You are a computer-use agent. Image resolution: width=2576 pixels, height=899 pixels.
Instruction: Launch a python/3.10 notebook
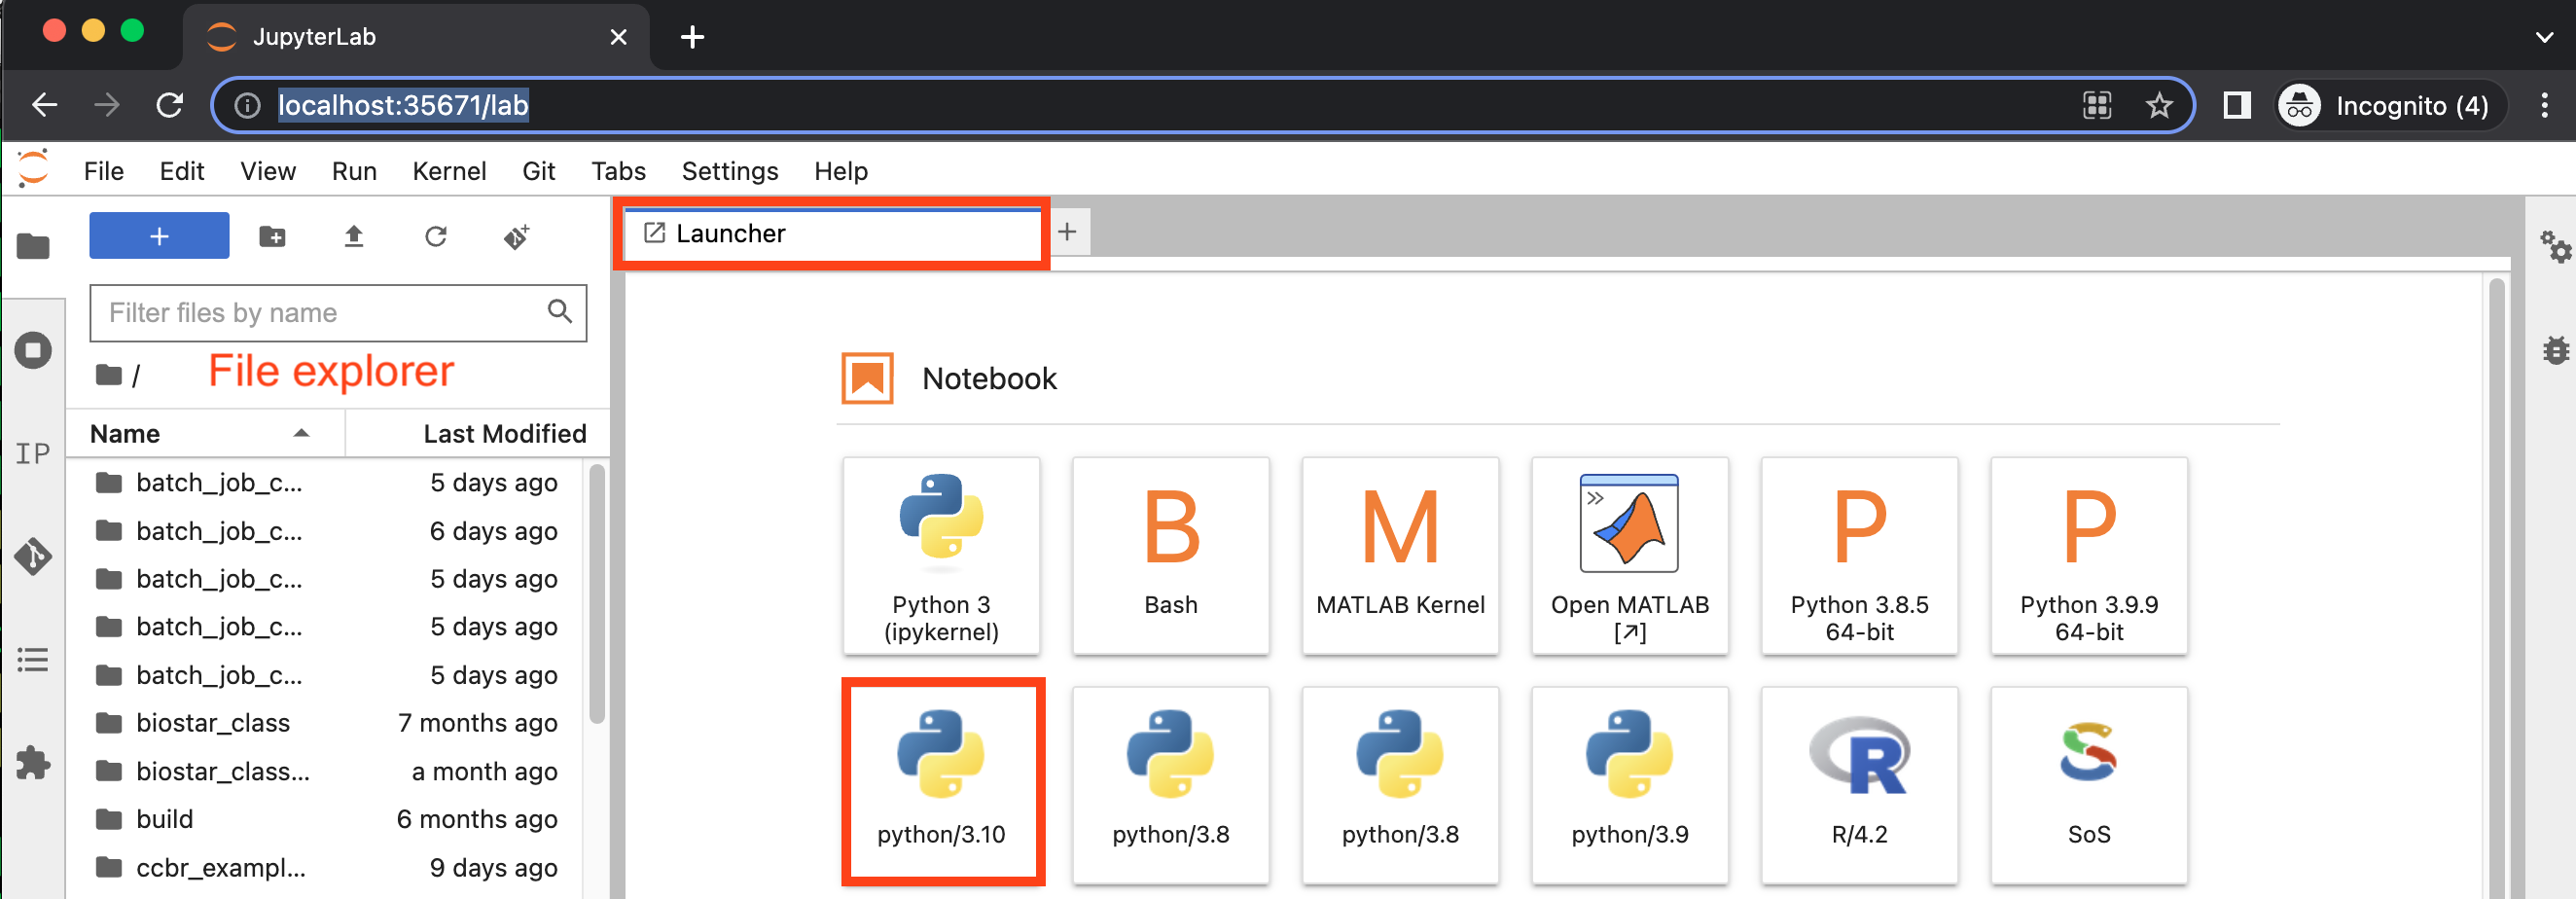pos(941,782)
